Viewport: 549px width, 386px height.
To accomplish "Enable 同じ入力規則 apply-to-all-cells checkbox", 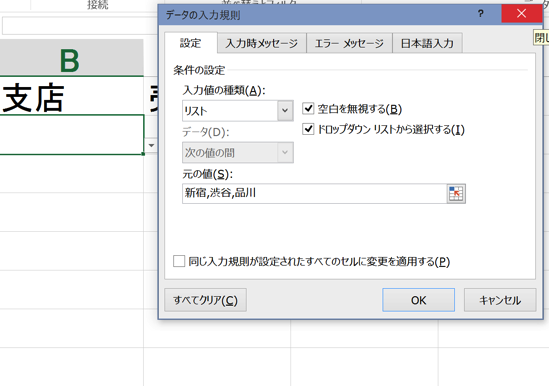I will [x=179, y=261].
